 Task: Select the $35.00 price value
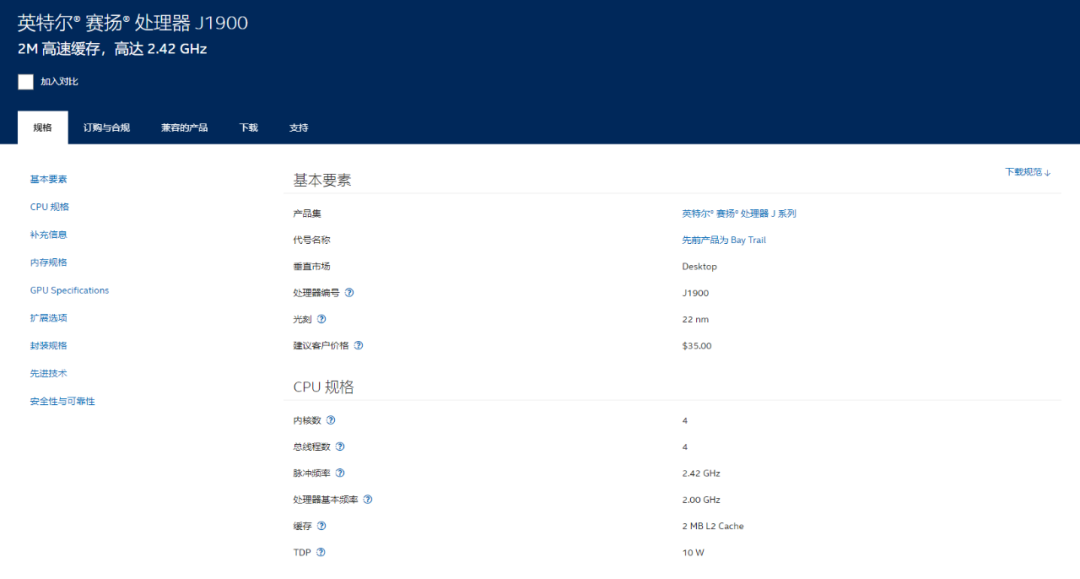click(696, 346)
